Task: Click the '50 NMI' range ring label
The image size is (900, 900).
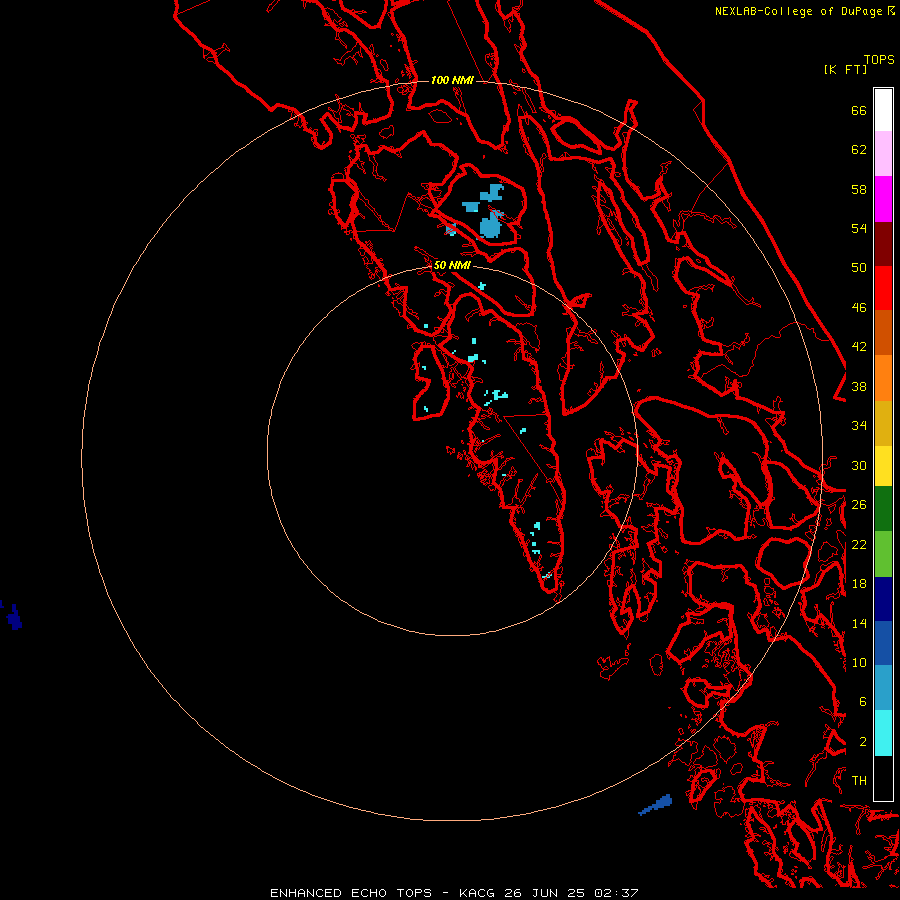Action: tap(452, 265)
